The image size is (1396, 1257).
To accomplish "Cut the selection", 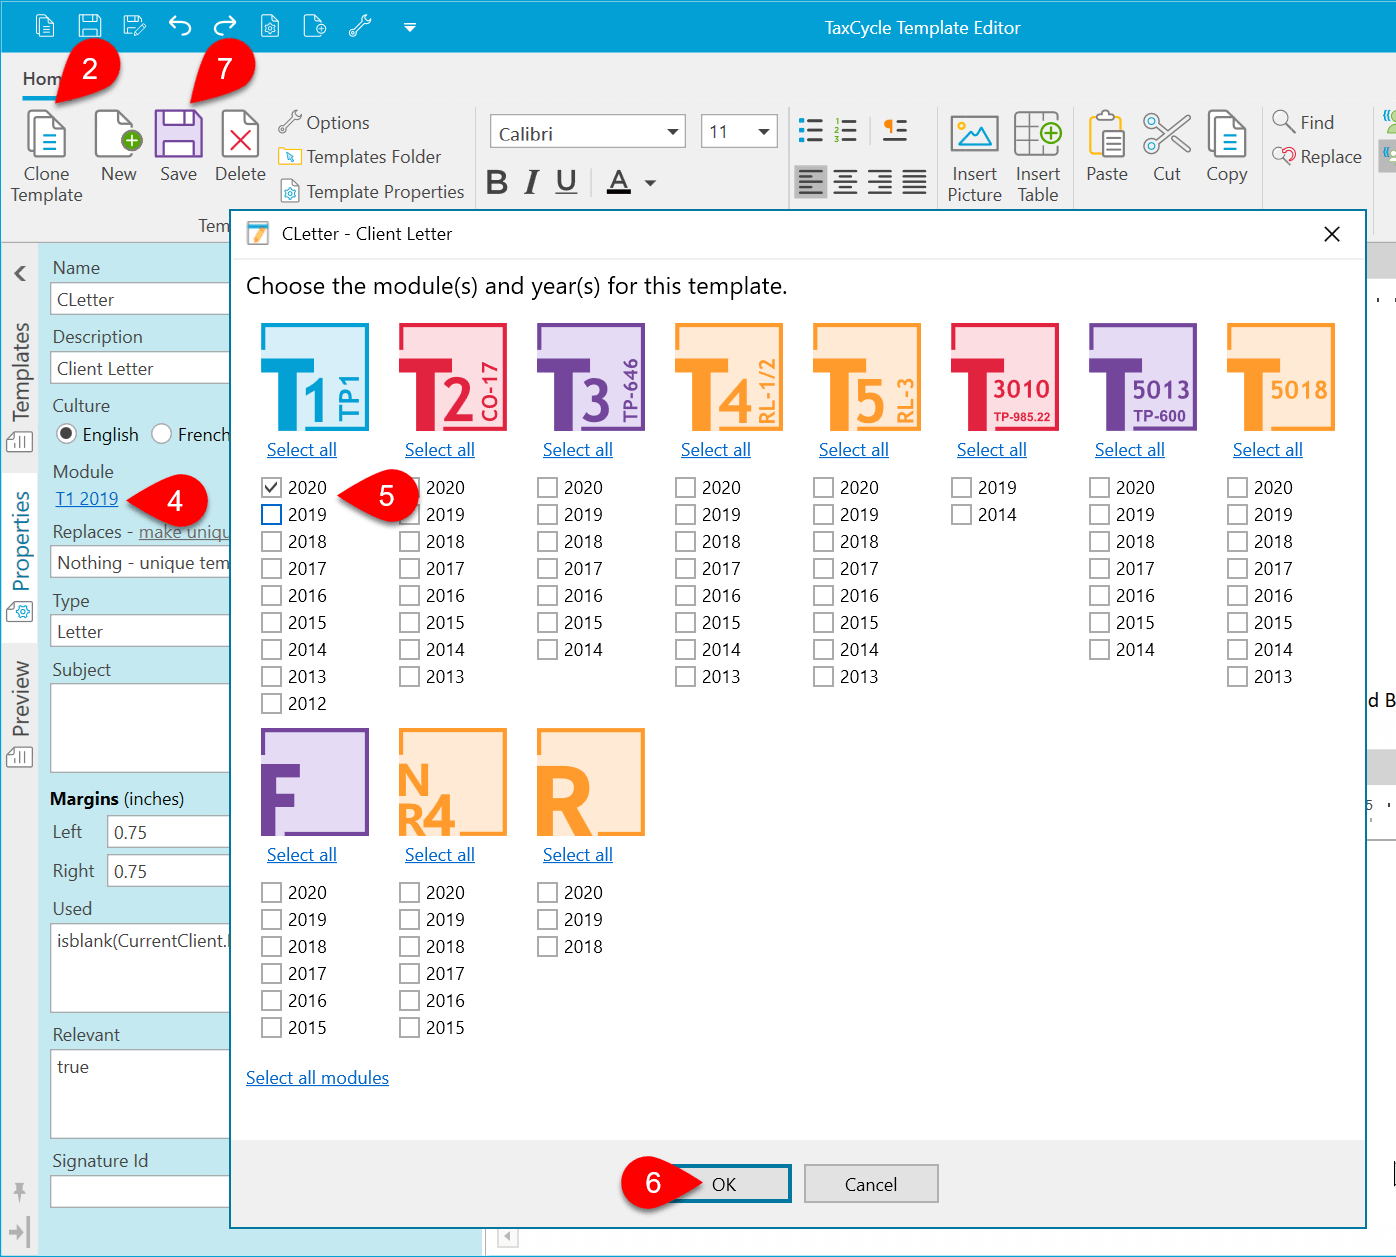I will pyautogui.click(x=1167, y=147).
